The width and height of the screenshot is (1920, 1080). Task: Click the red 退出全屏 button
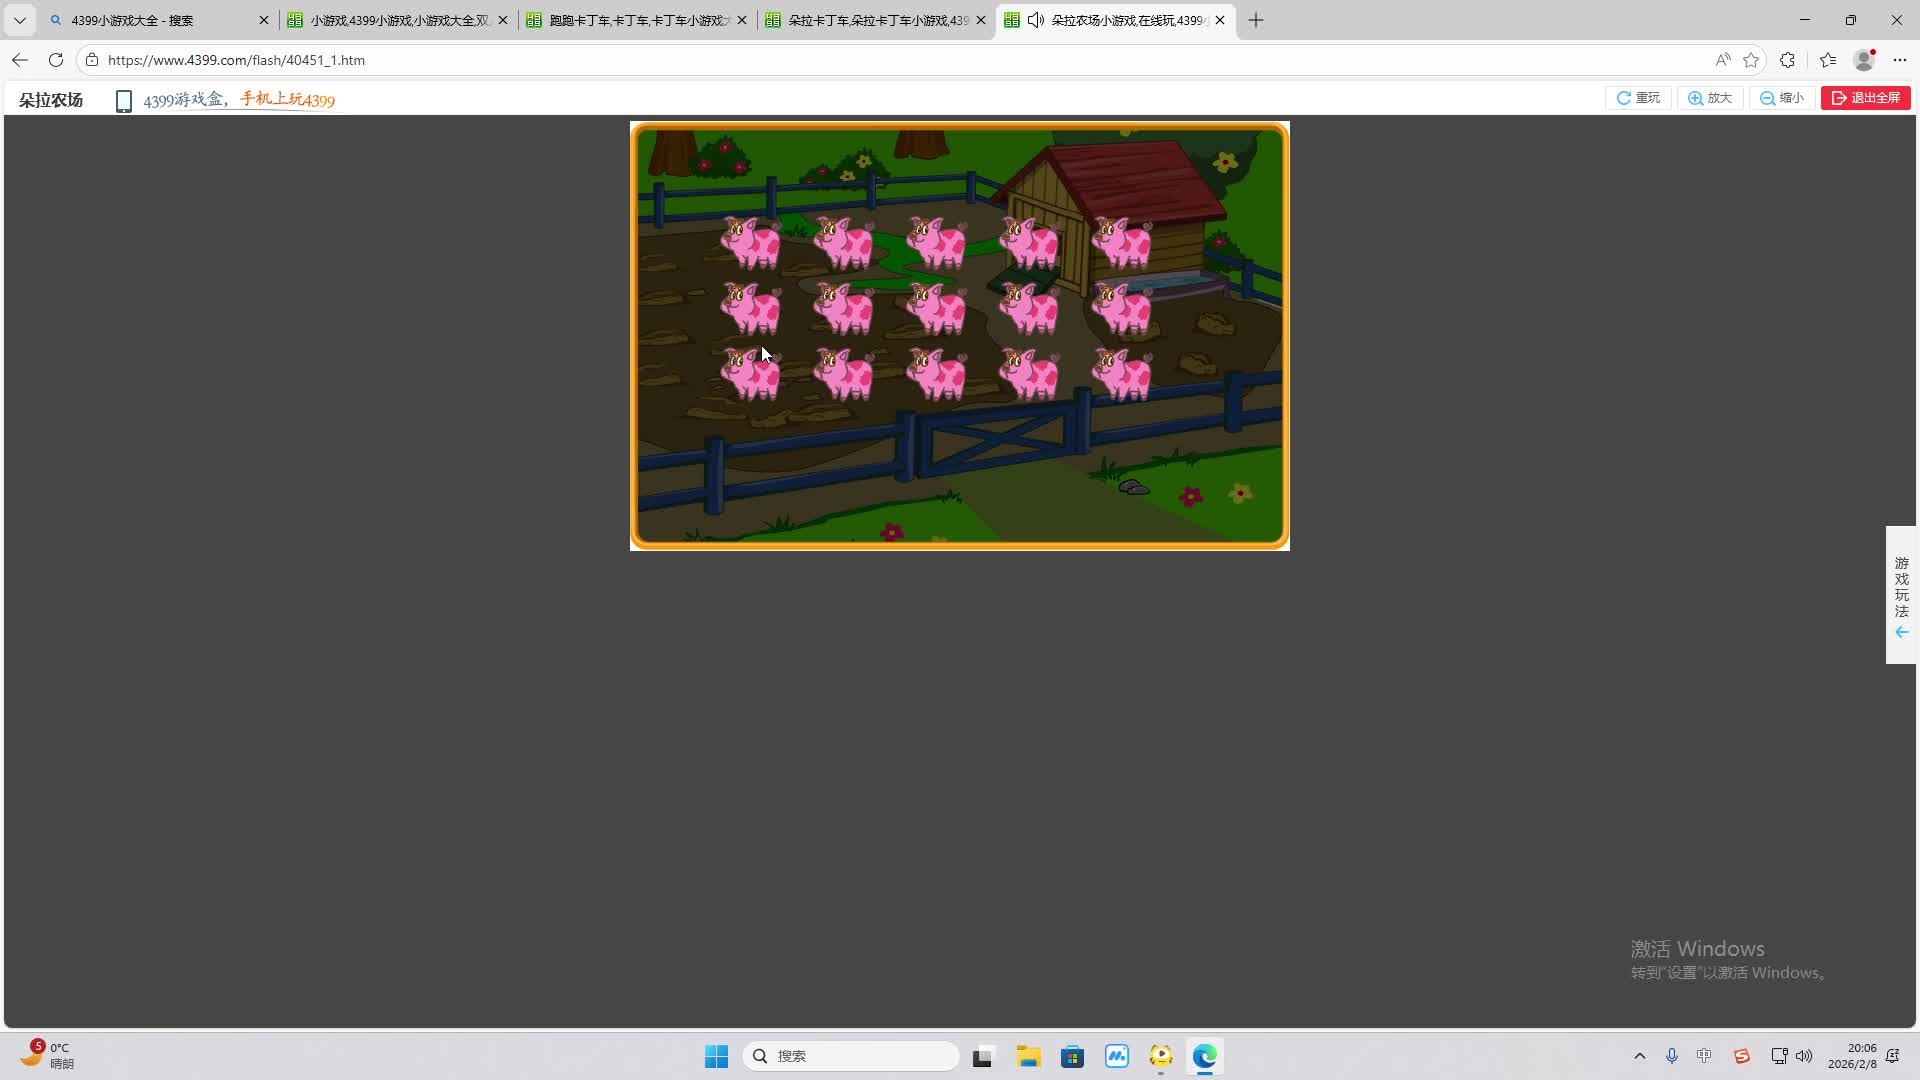pos(1865,98)
